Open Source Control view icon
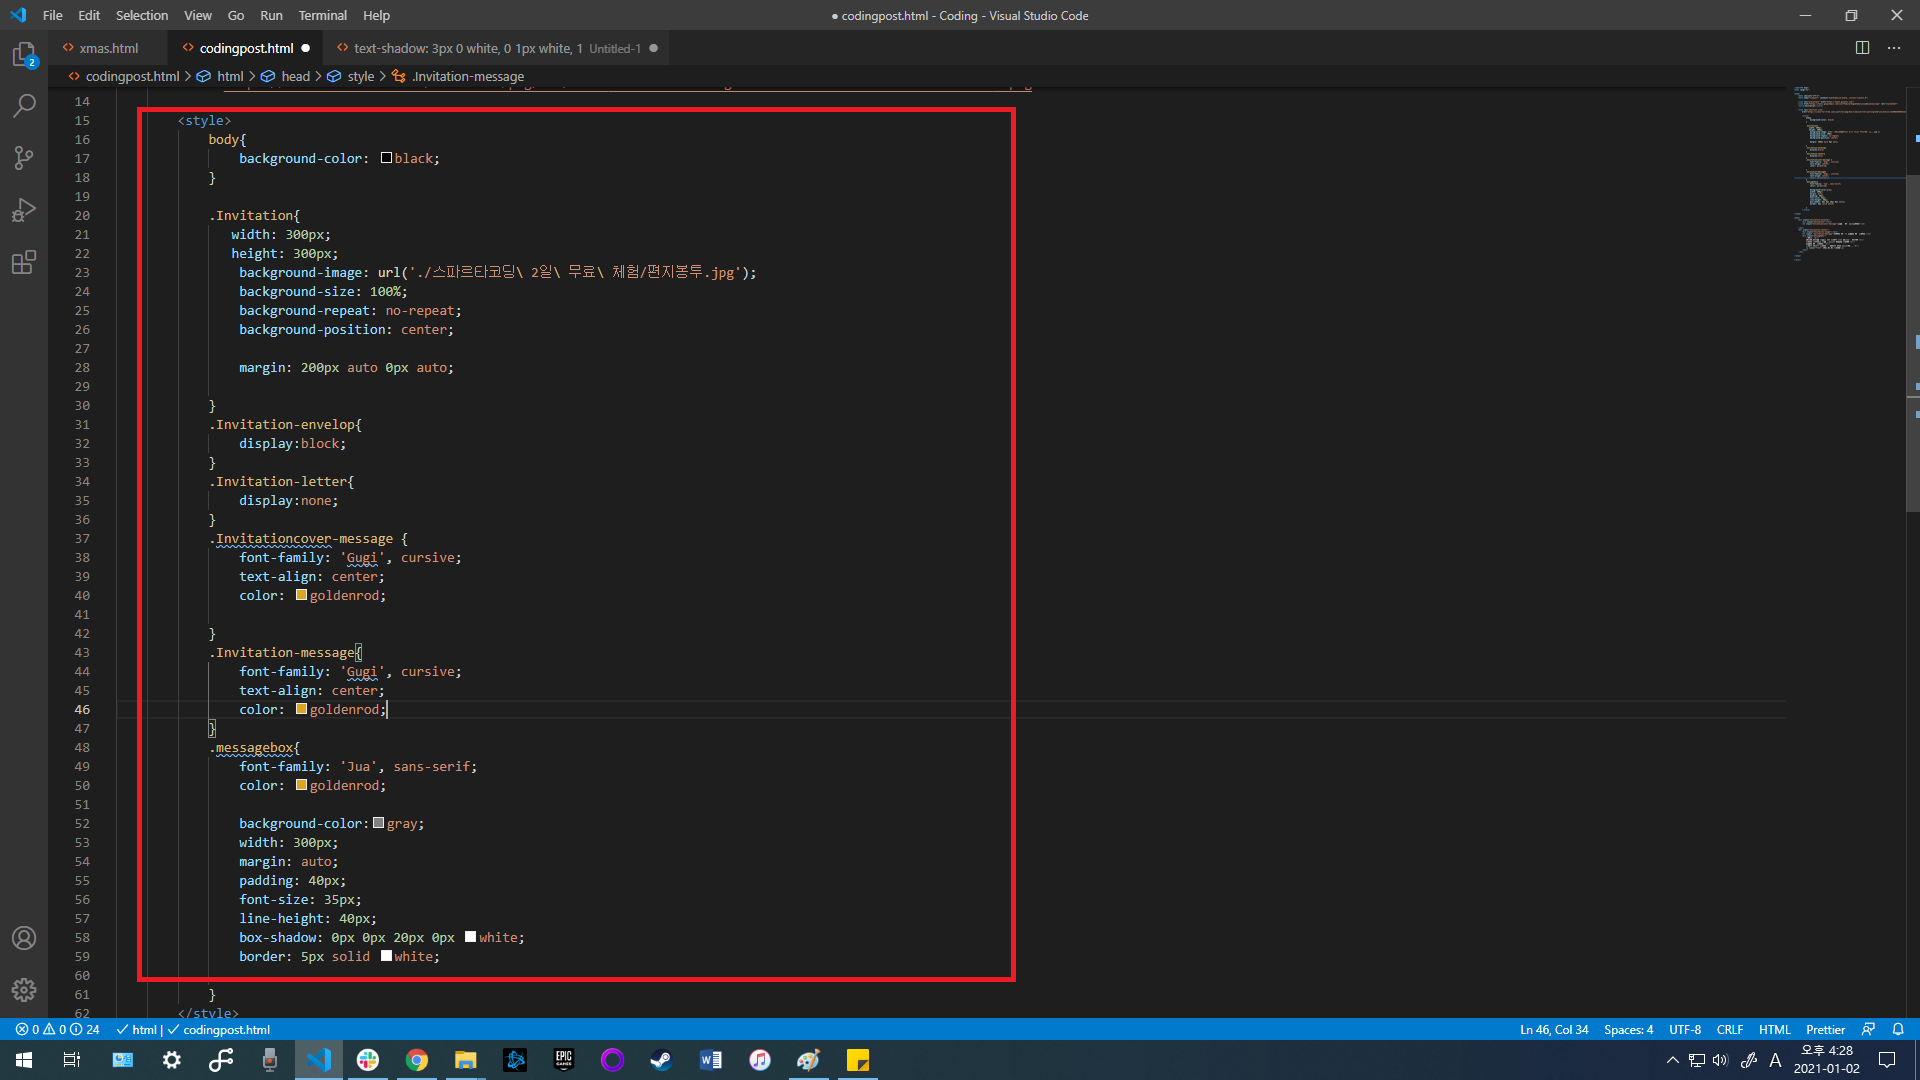 coord(24,158)
